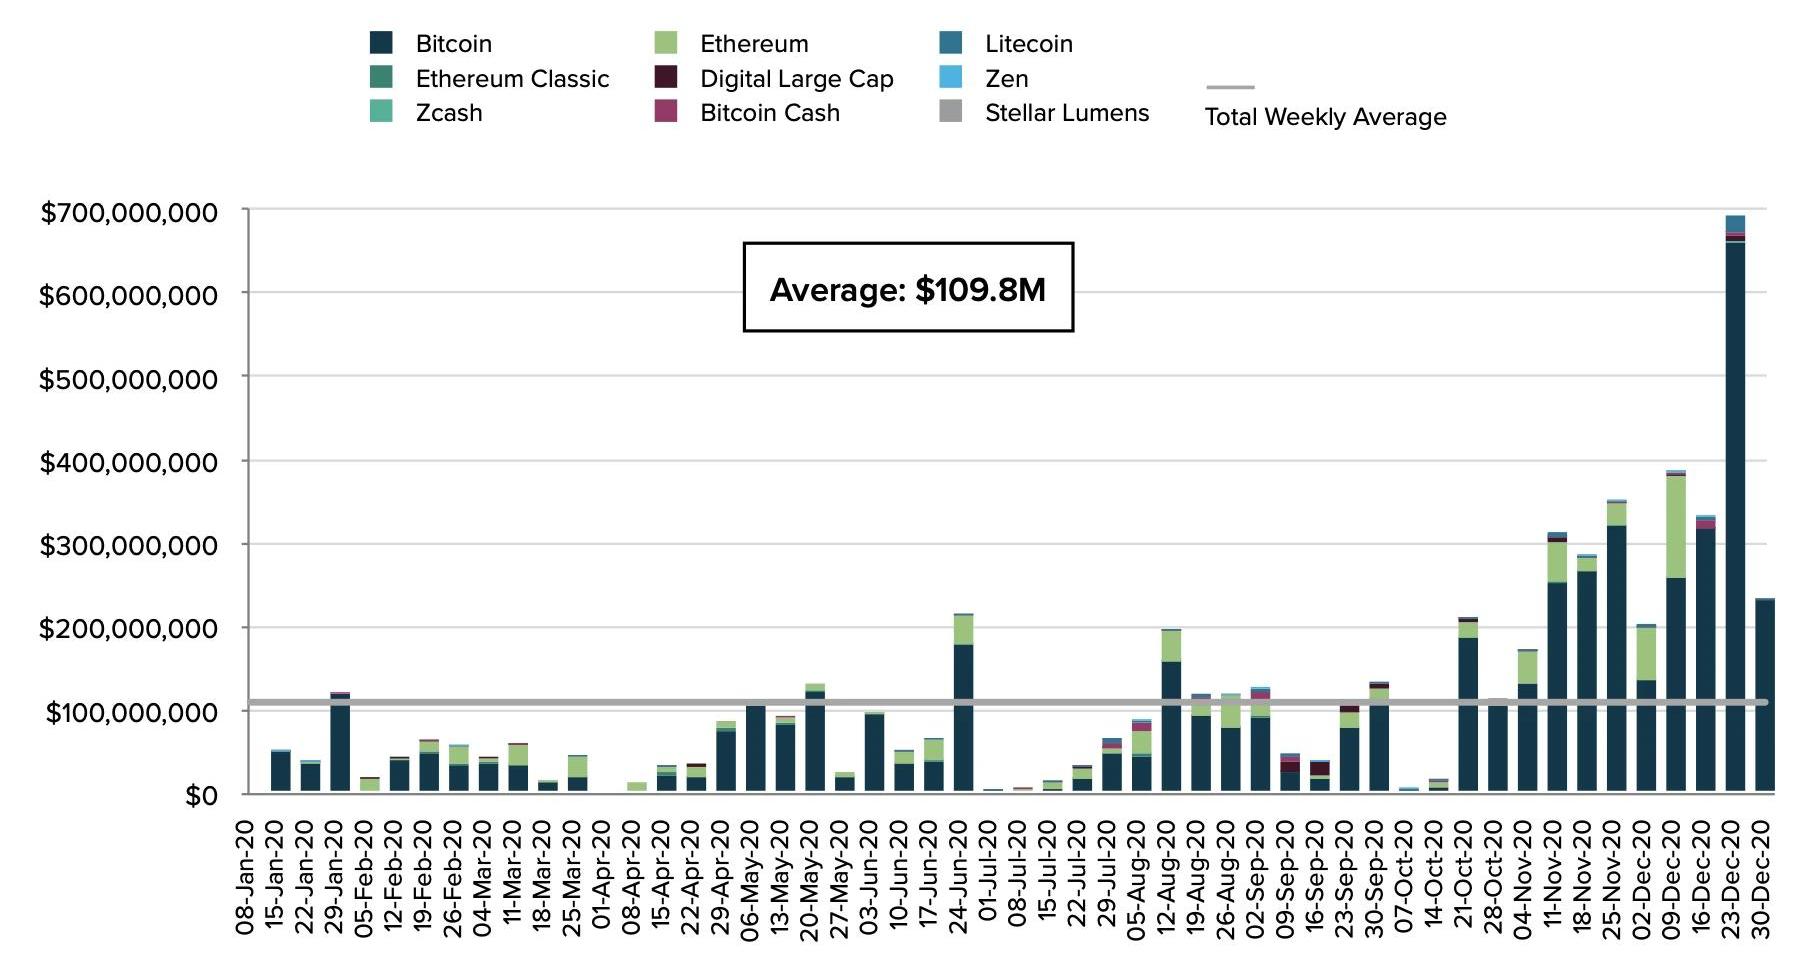Image resolution: width=1808 pixels, height=962 pixels.
Task: Click the Bitcoin legend color swatch
Action: click(380, 43)
